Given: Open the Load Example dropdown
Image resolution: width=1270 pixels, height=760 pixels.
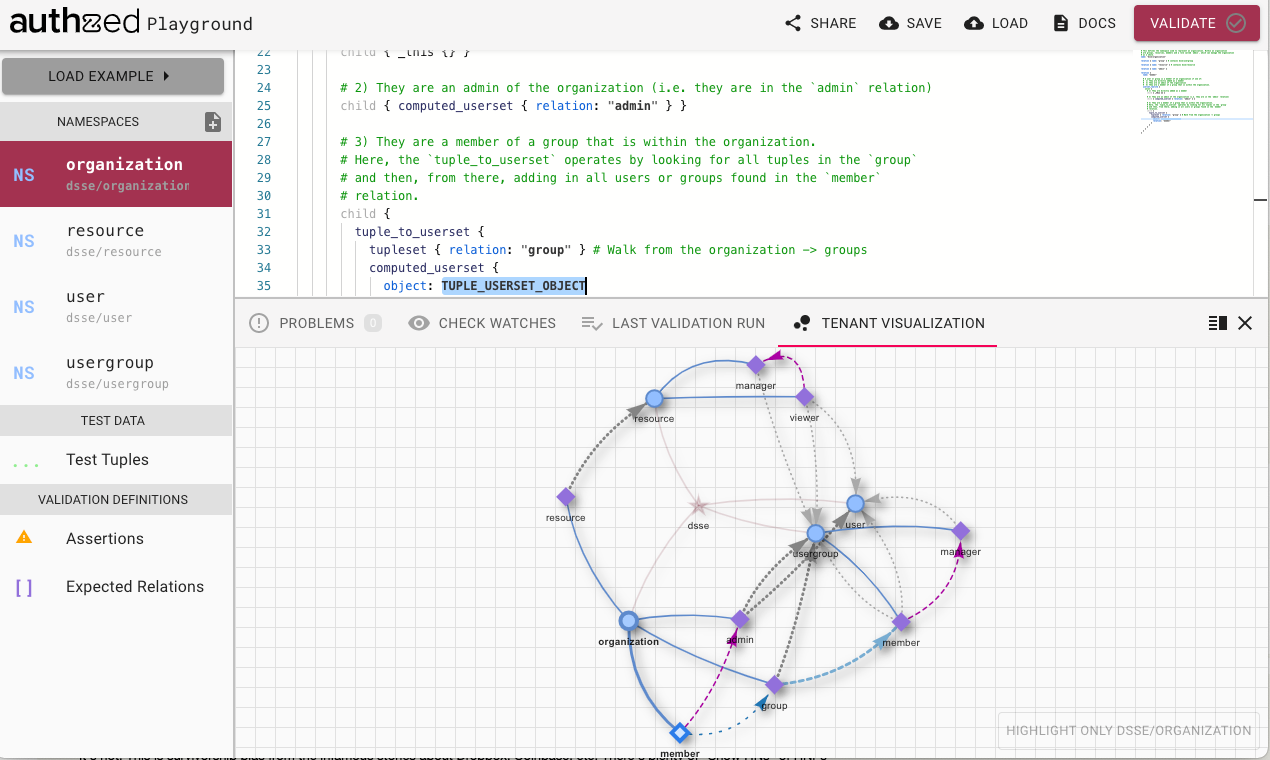Looking at the screenshot, I should click(112, 76).
